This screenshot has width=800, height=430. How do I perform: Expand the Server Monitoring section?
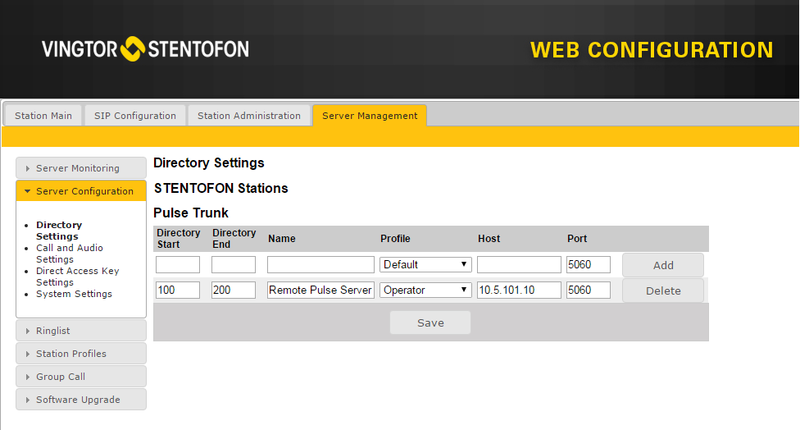point(81,168)
